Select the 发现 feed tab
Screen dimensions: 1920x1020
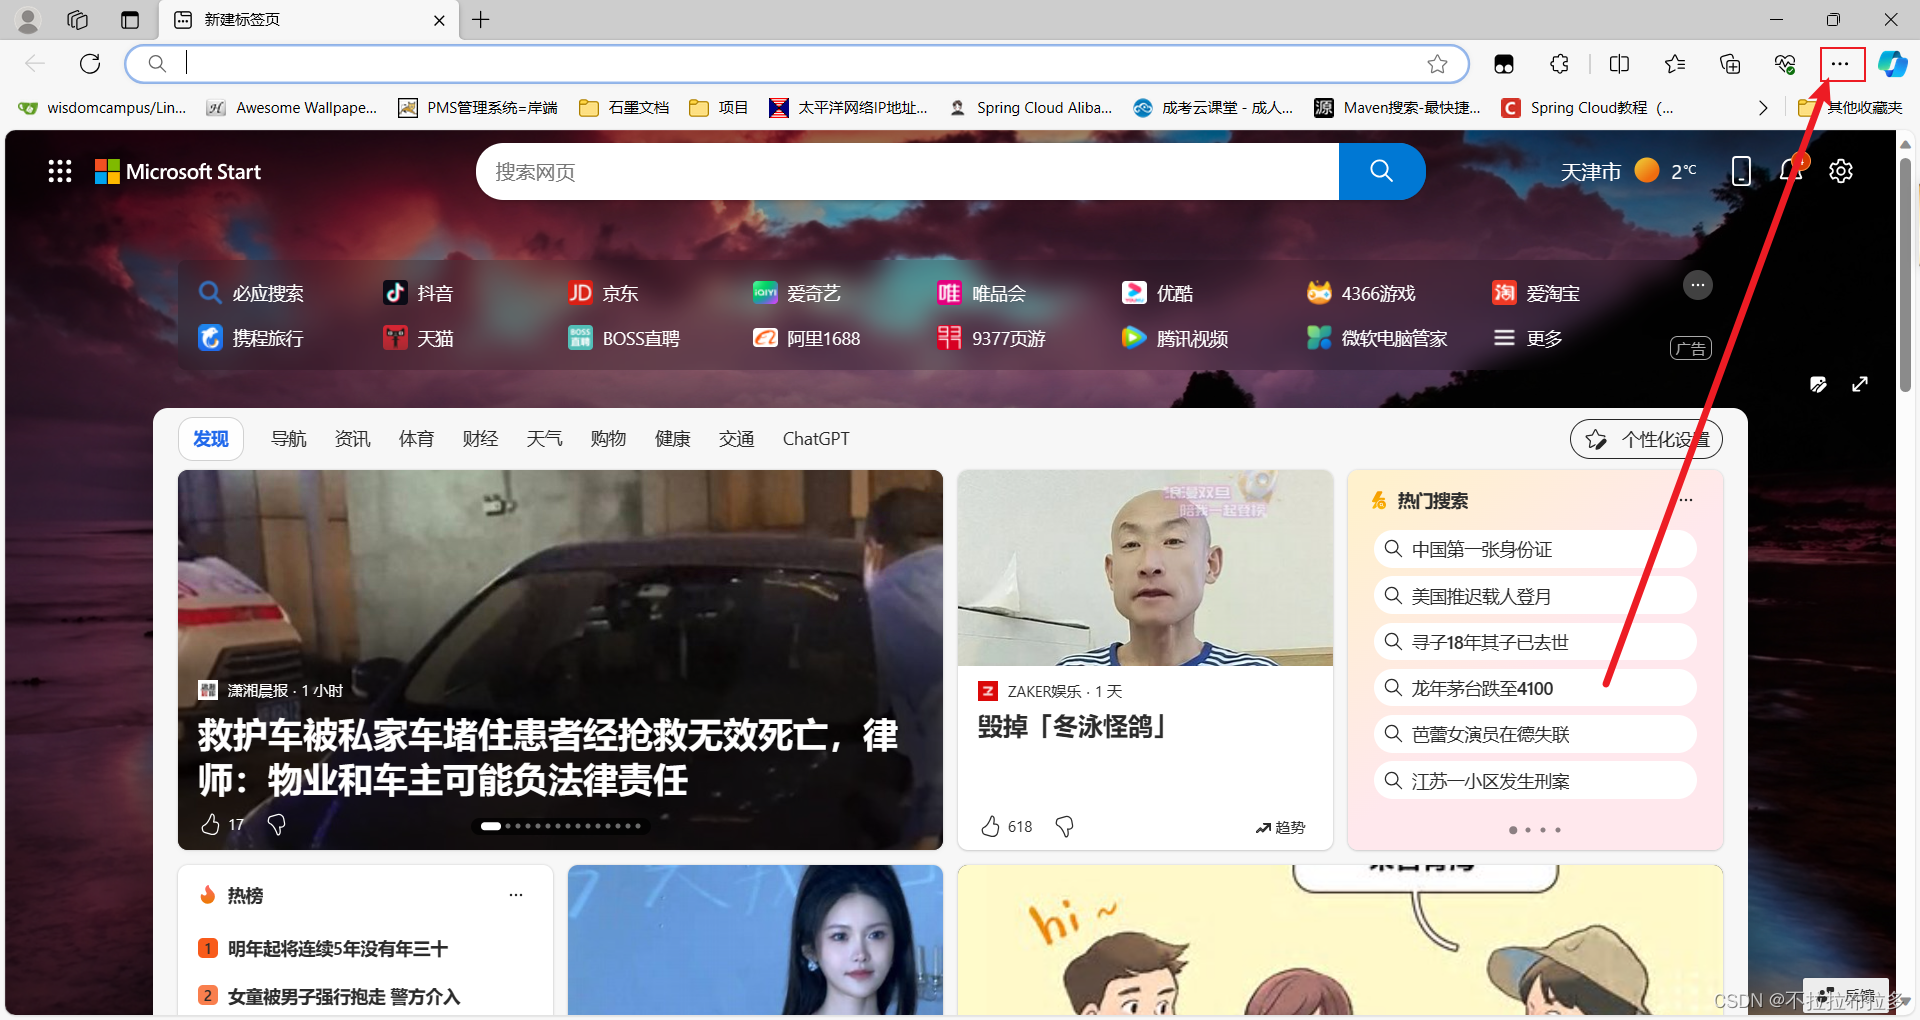coord(211,439)
